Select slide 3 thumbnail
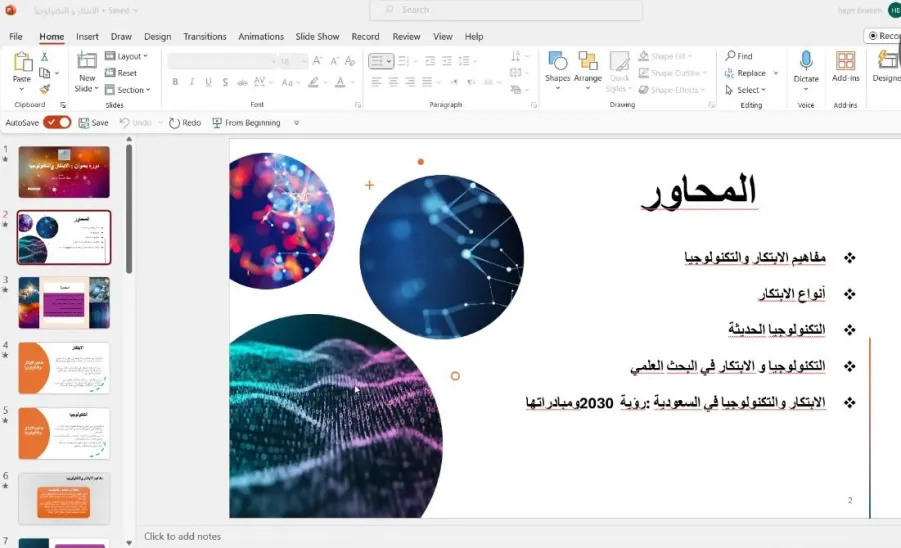Screen dimensions: 901x548 64,303
